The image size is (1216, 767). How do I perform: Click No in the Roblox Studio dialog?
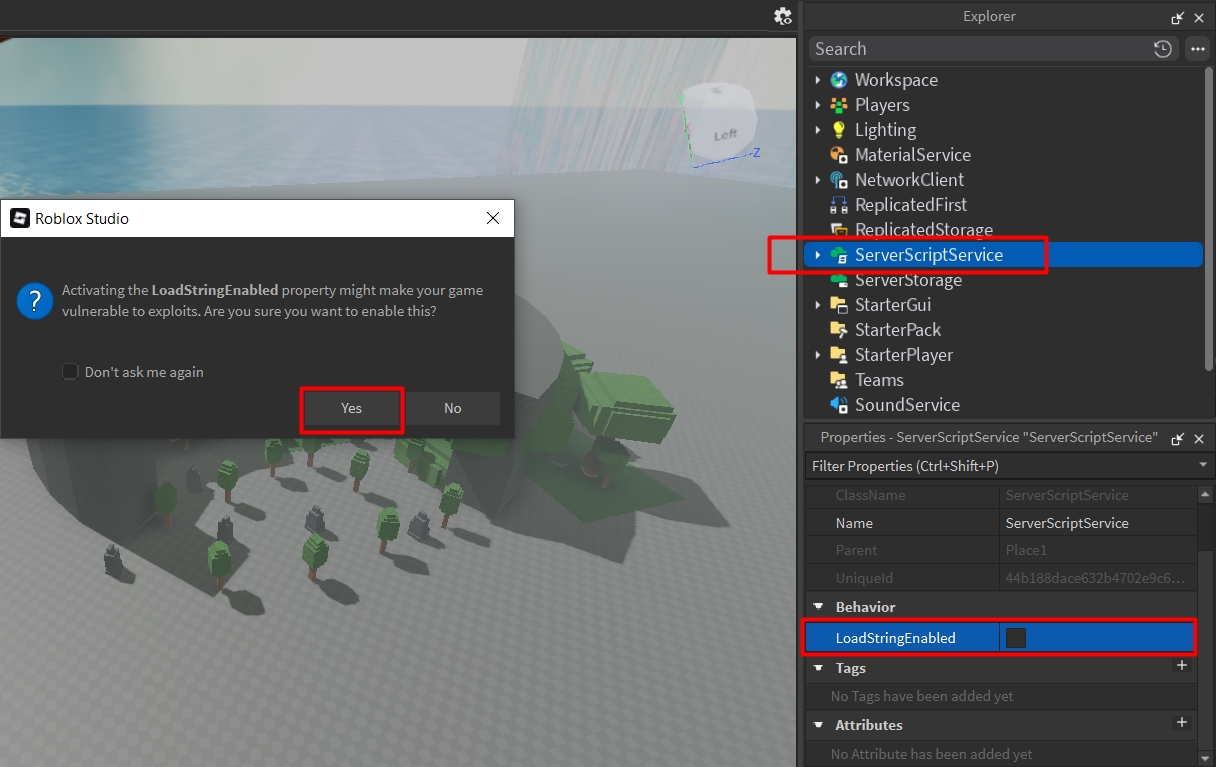tap(453, 408)
